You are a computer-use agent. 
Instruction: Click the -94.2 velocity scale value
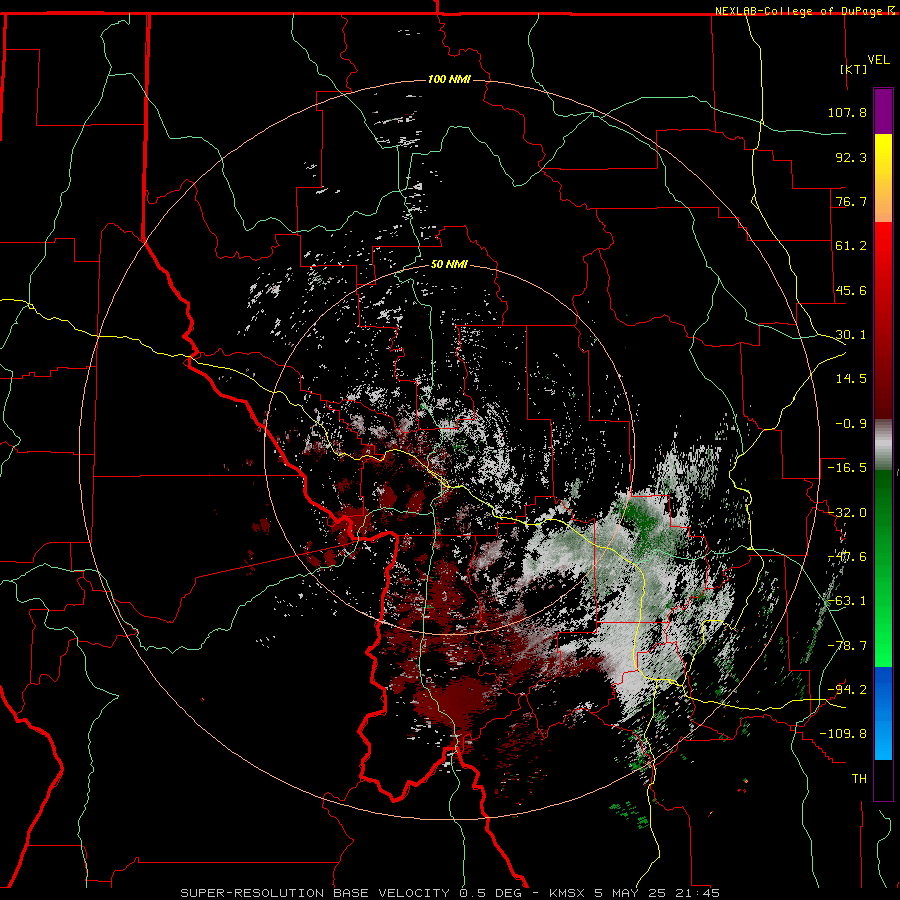pos(847,690)
